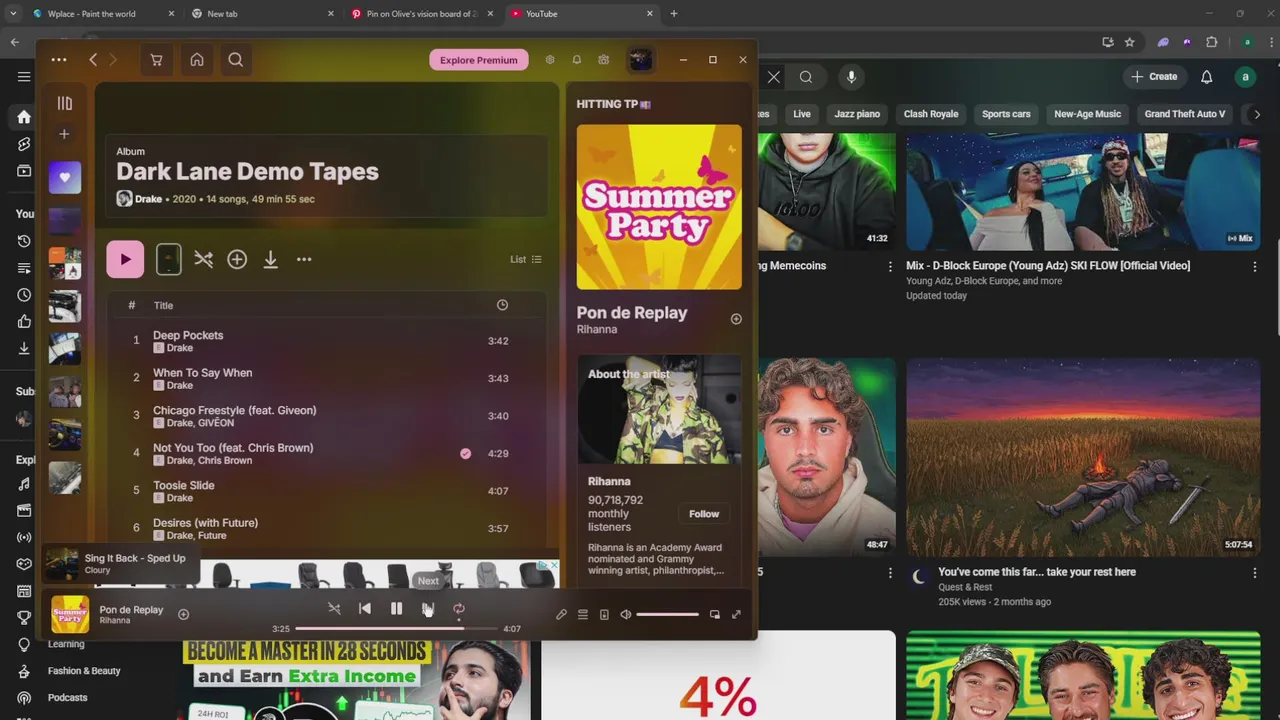Select Grand Theft Auto V chip
This screenshot has width=1280, height=720.
pos(1185,114)
